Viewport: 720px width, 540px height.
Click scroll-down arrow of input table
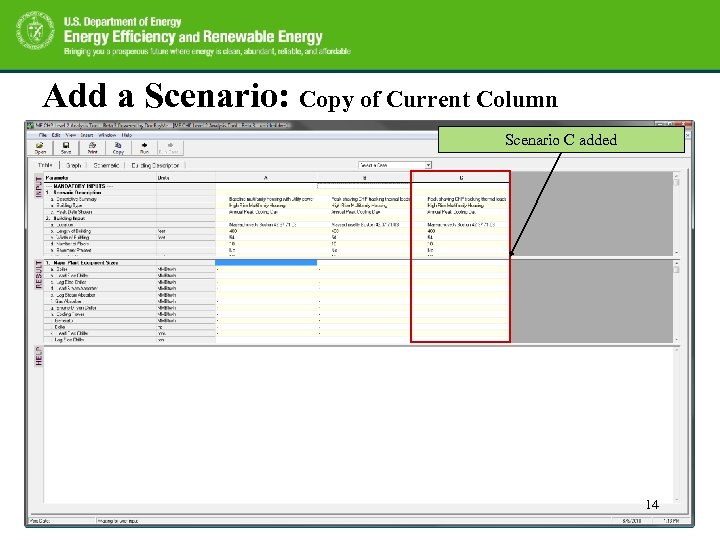point(676,253)
